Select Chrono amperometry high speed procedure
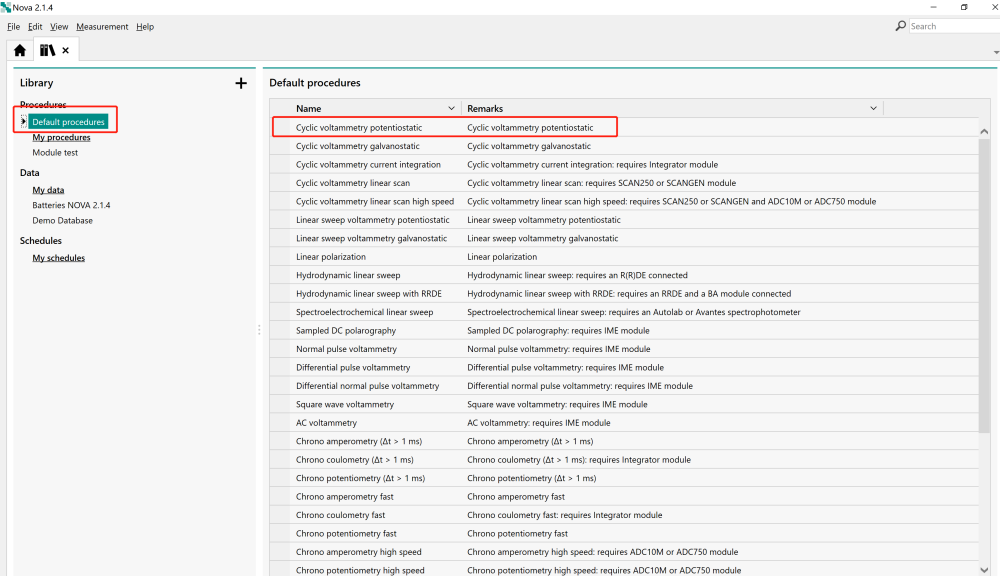Image resolution: width=1000 pixels, height=576 pixels. pos(358,552)
